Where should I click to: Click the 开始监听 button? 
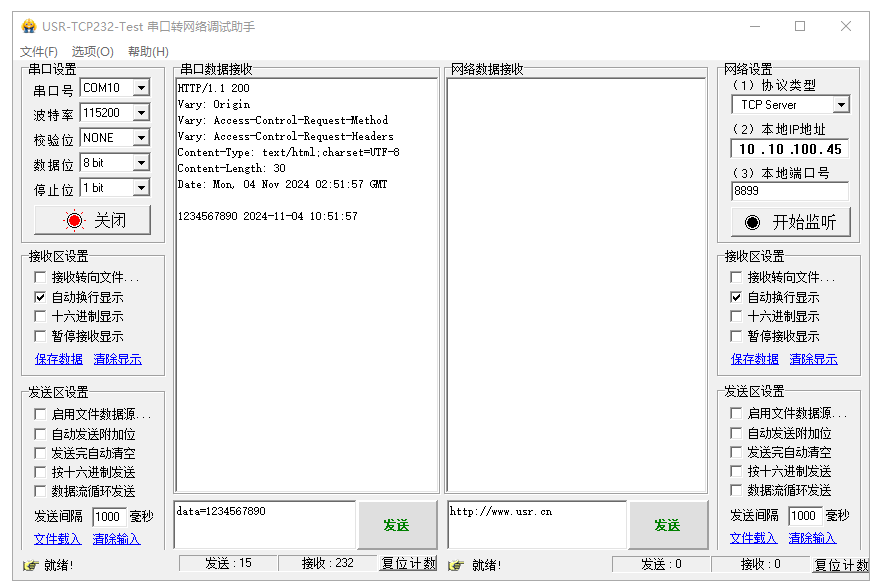[x=791, y=222]
